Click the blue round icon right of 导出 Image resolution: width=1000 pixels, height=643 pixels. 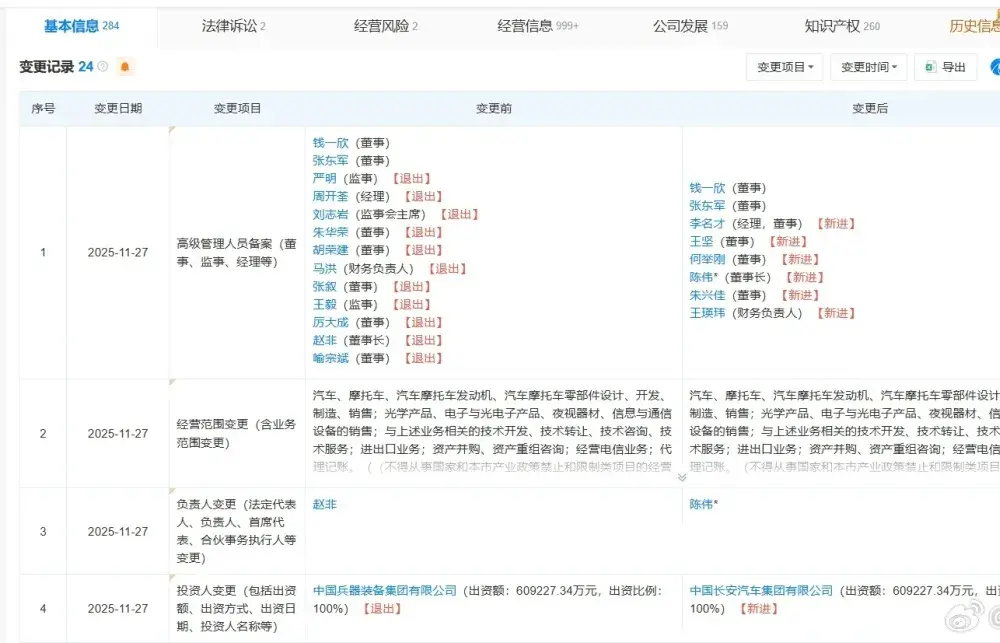pos(995,67)
